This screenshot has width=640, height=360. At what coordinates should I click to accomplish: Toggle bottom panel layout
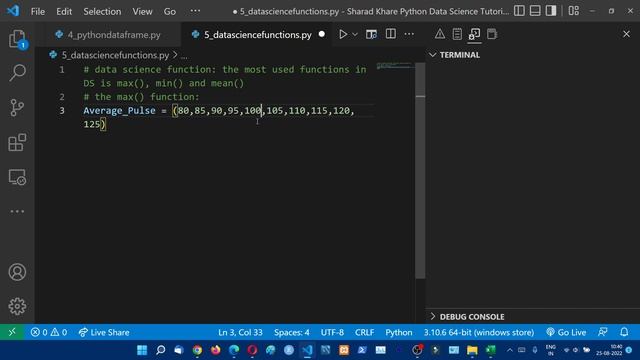pyautogui.click(x=535, y=11)
